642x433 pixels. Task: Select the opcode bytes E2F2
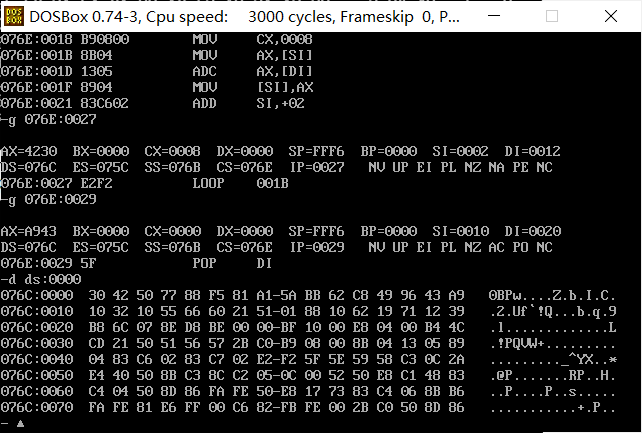[x=97, y=183]
